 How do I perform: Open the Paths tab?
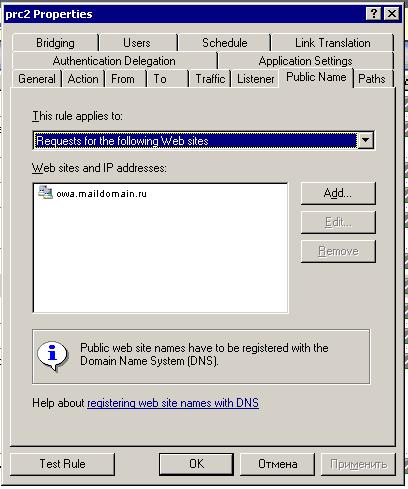[x=373, y=79]
